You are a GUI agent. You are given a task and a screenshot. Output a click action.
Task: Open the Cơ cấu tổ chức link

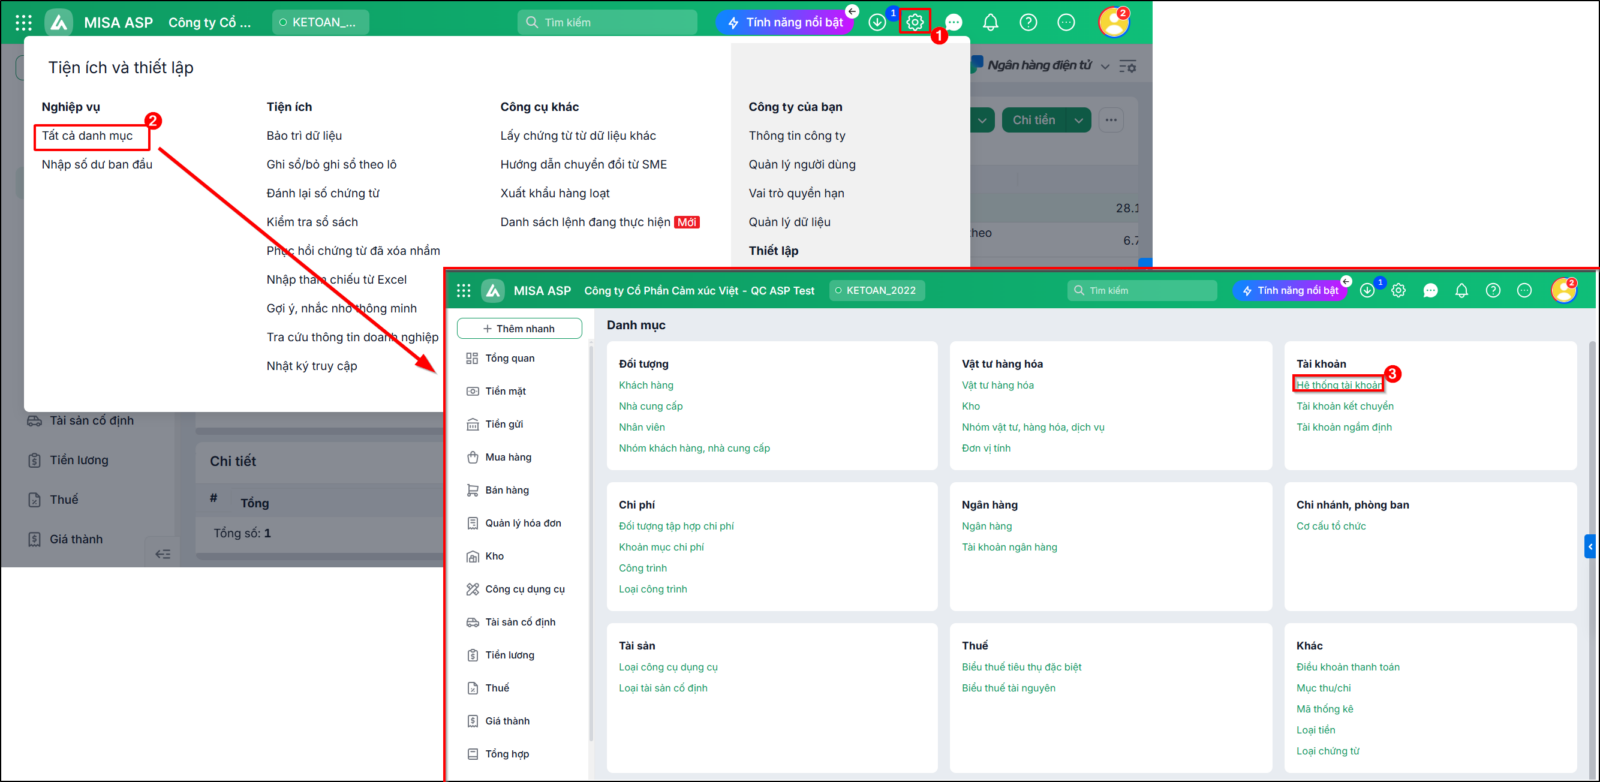(x=1331, y=526)
